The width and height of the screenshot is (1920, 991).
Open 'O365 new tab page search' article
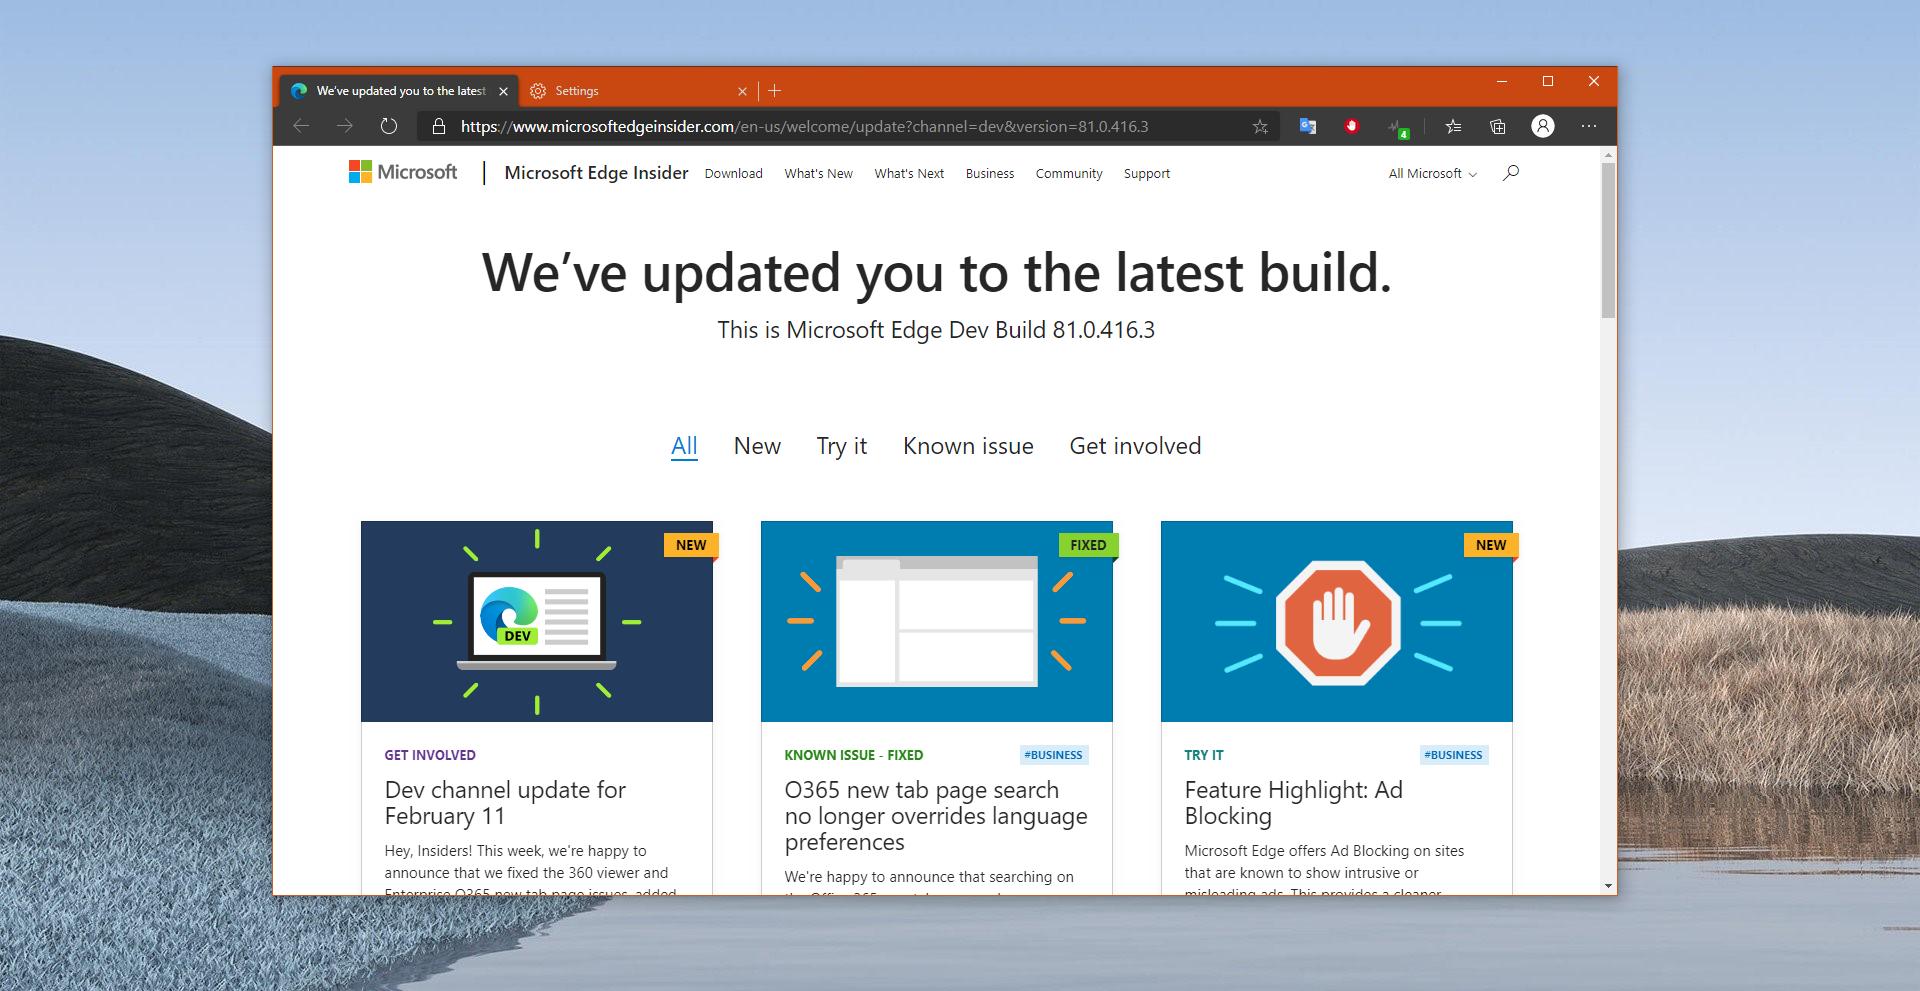[936, 816]
